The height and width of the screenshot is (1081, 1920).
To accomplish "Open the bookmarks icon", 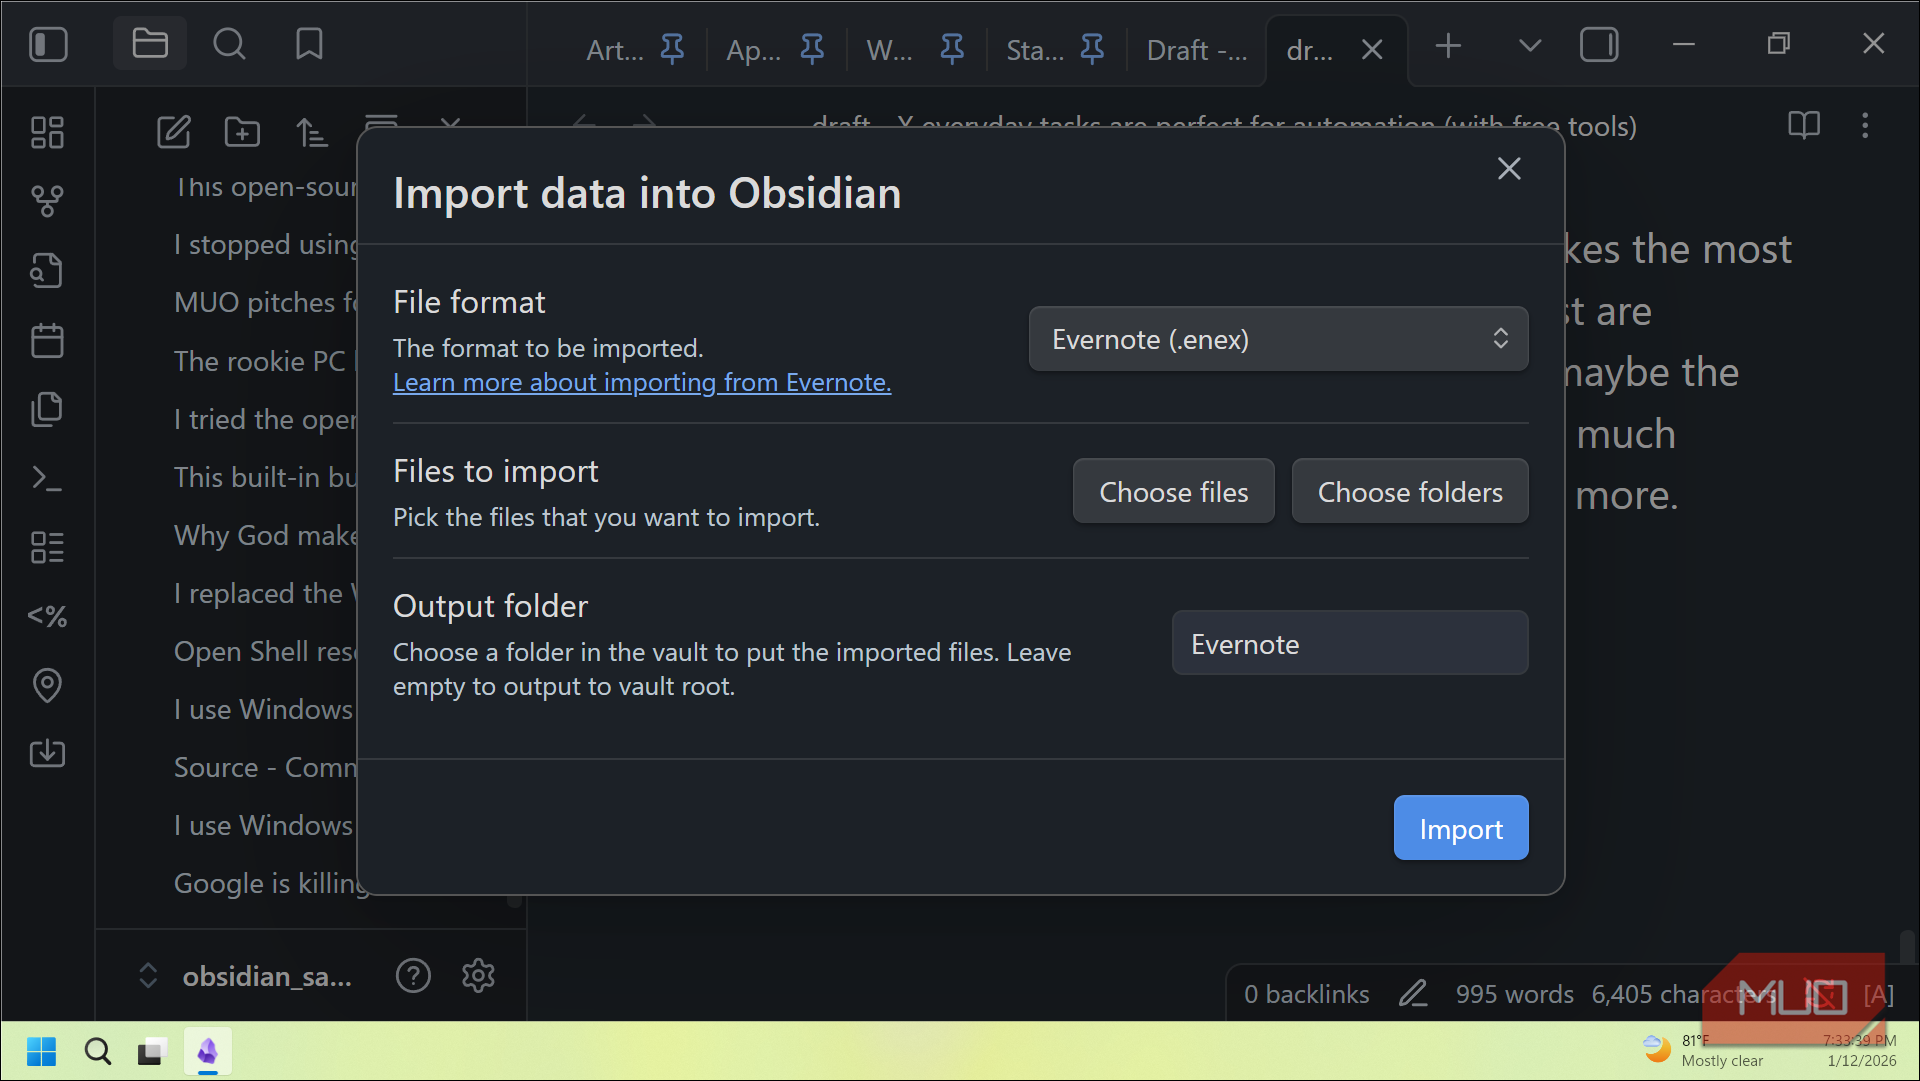I will coord(309,44).
